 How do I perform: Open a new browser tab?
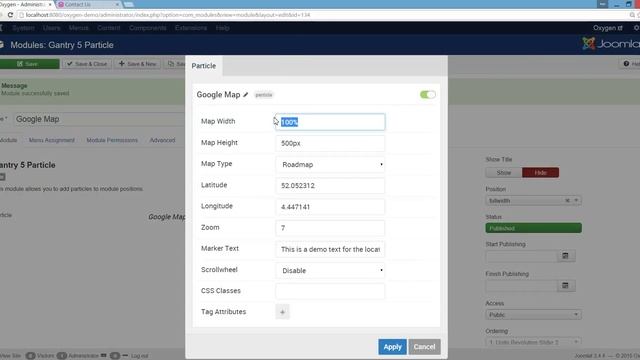129,4
